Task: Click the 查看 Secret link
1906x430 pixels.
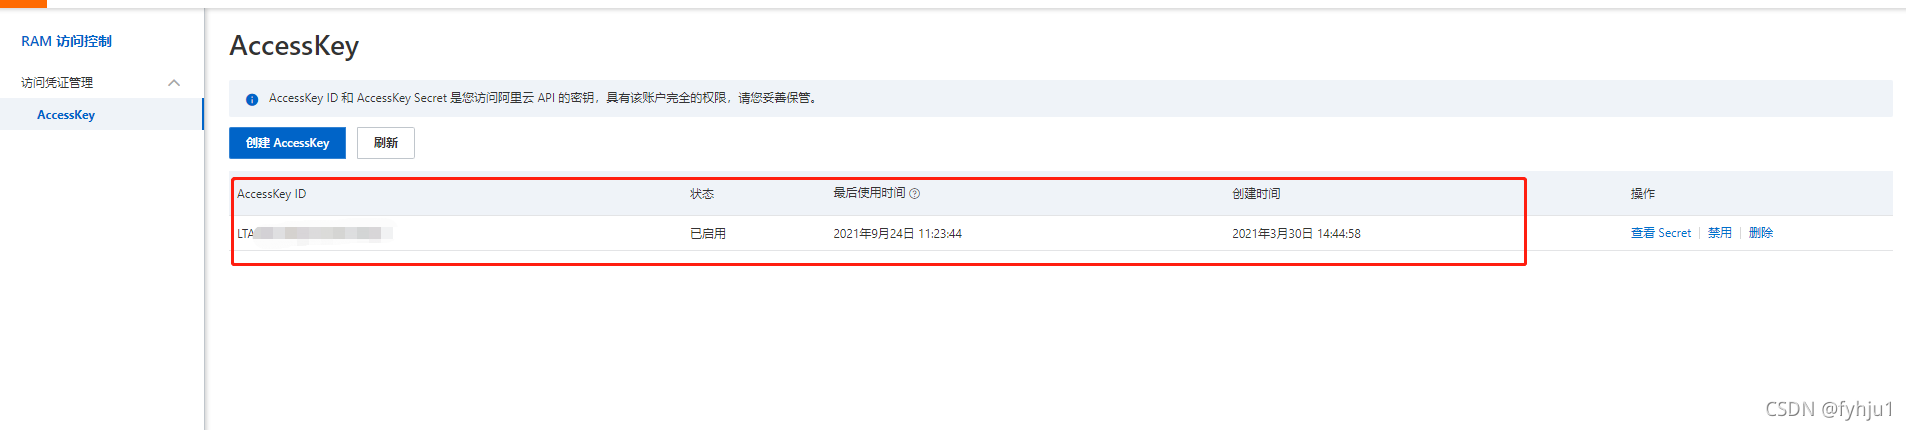Action: tap(1660, 233)
